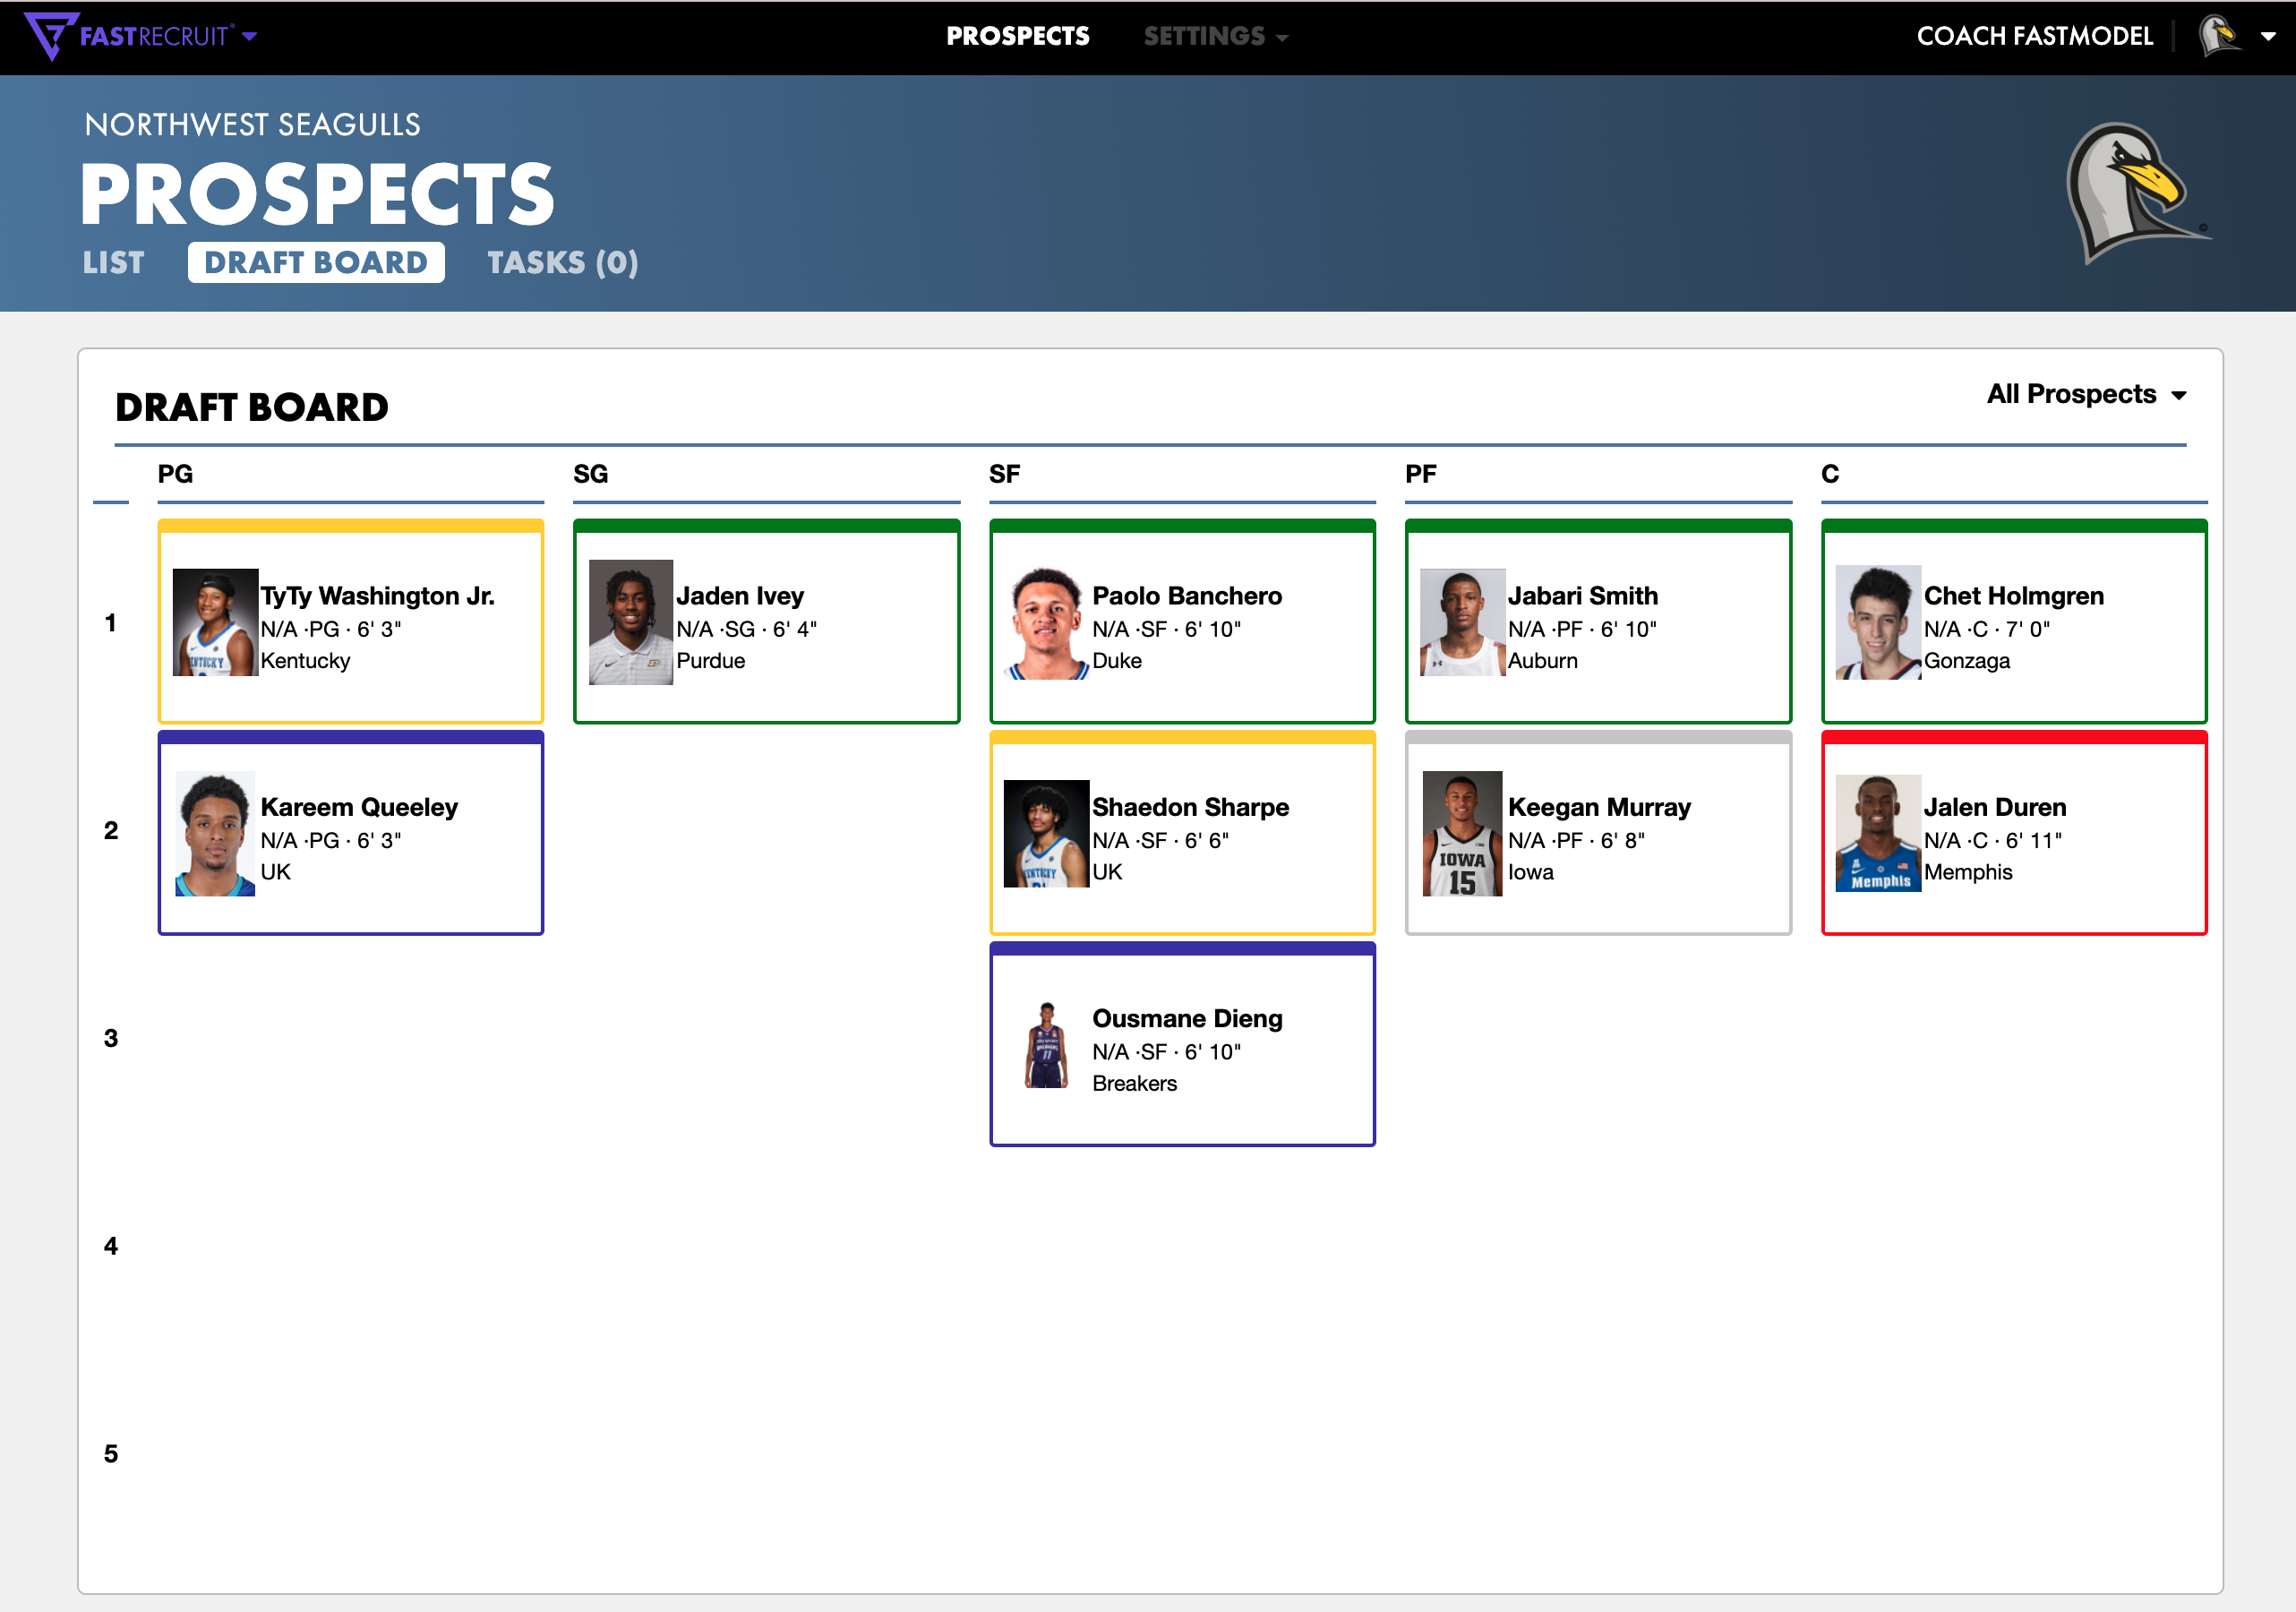Switch to the List tab

[114, 262]
